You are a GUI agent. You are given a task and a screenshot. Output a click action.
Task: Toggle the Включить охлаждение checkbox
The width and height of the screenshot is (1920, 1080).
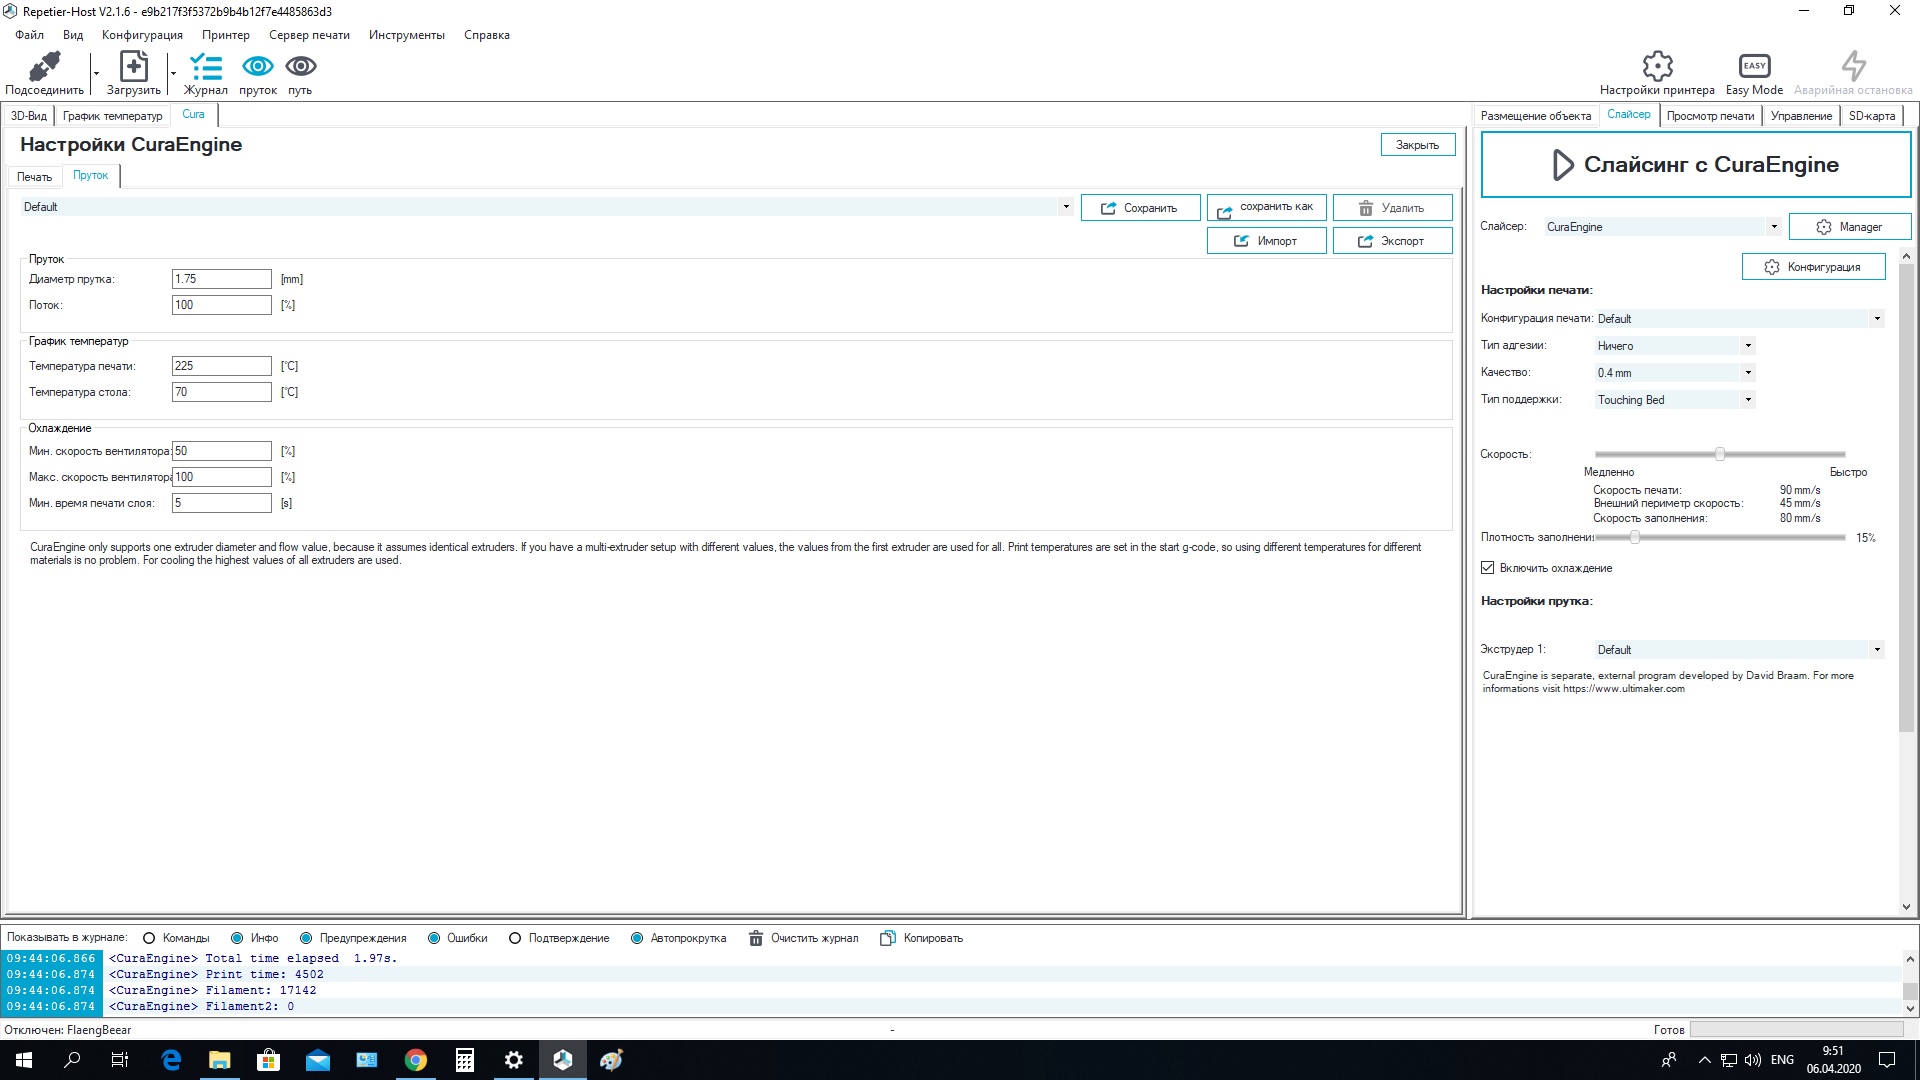pos(1487,568)
